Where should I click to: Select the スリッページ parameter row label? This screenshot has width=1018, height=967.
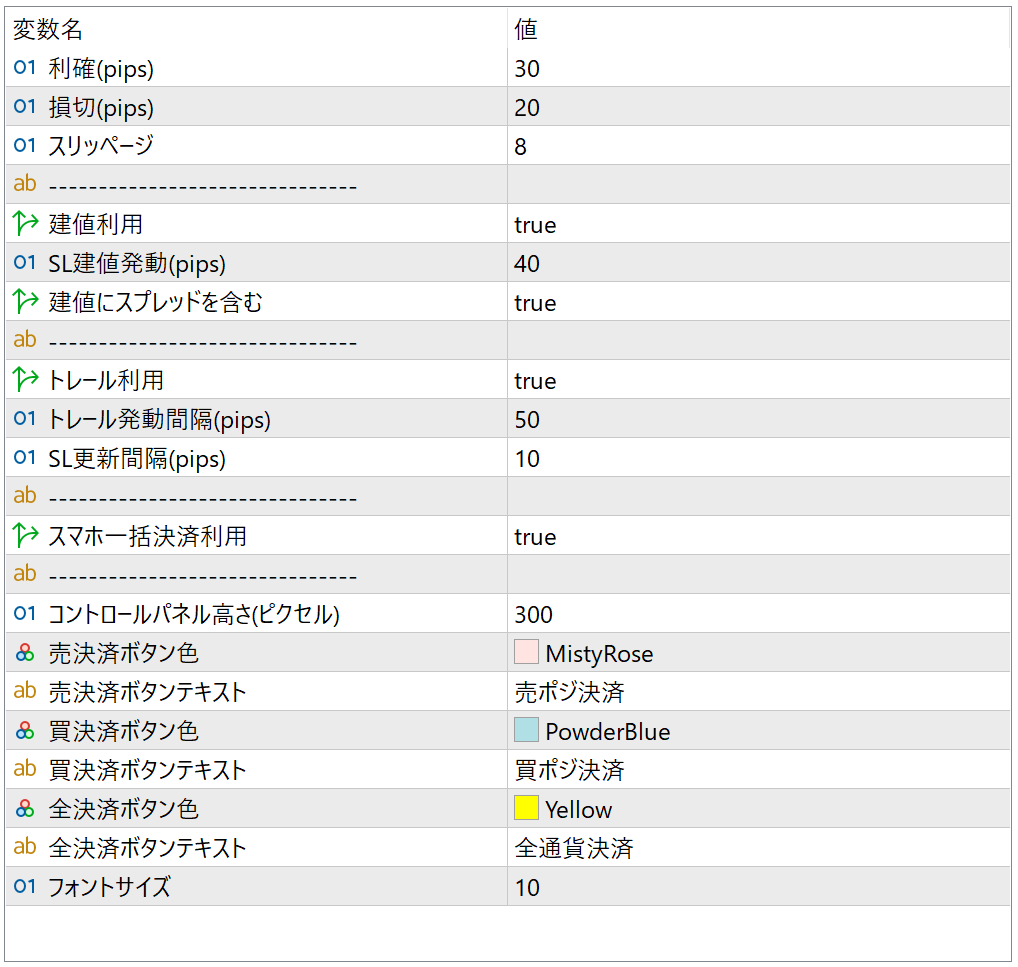[x=101, y=146]
